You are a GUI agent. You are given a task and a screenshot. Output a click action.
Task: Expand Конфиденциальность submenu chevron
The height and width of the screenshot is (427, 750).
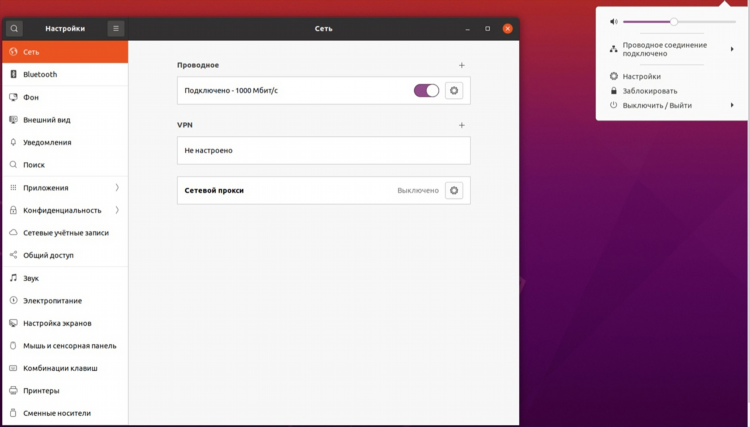(x=117, y=210)
